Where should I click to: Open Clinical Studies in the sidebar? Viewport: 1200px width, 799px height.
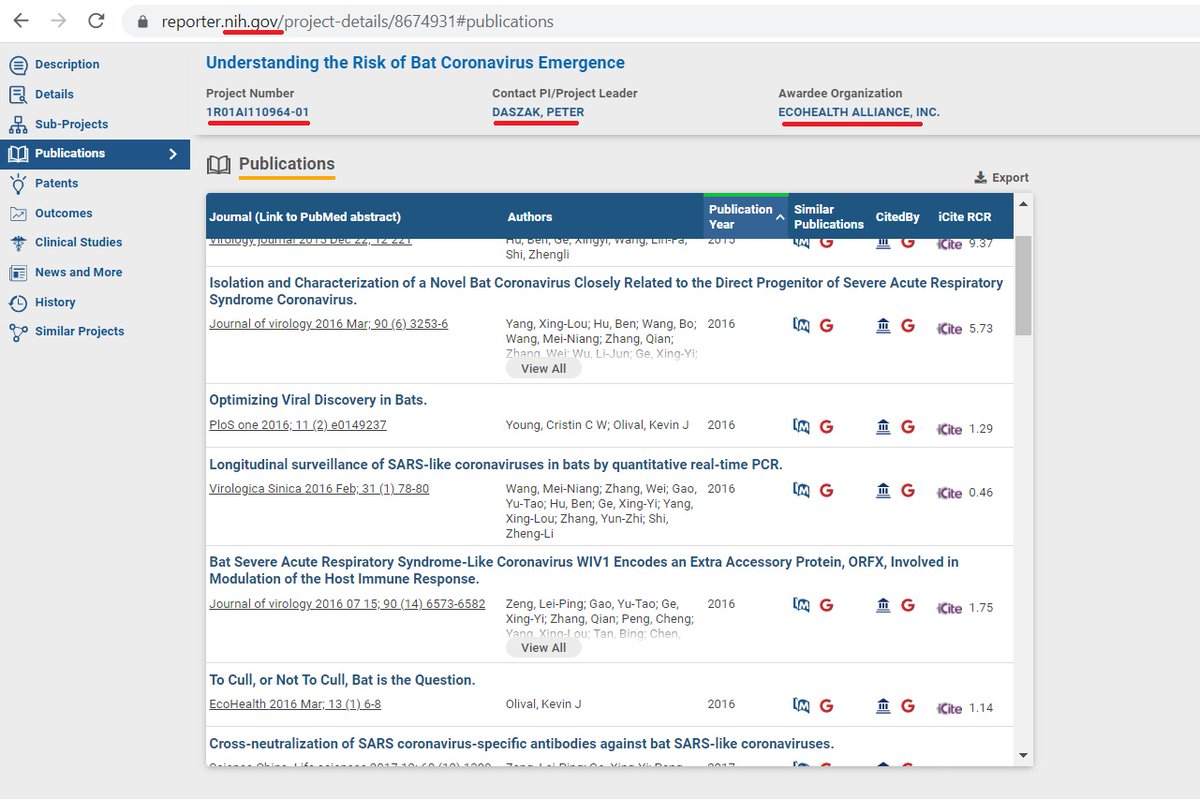(x=78, y=242)
